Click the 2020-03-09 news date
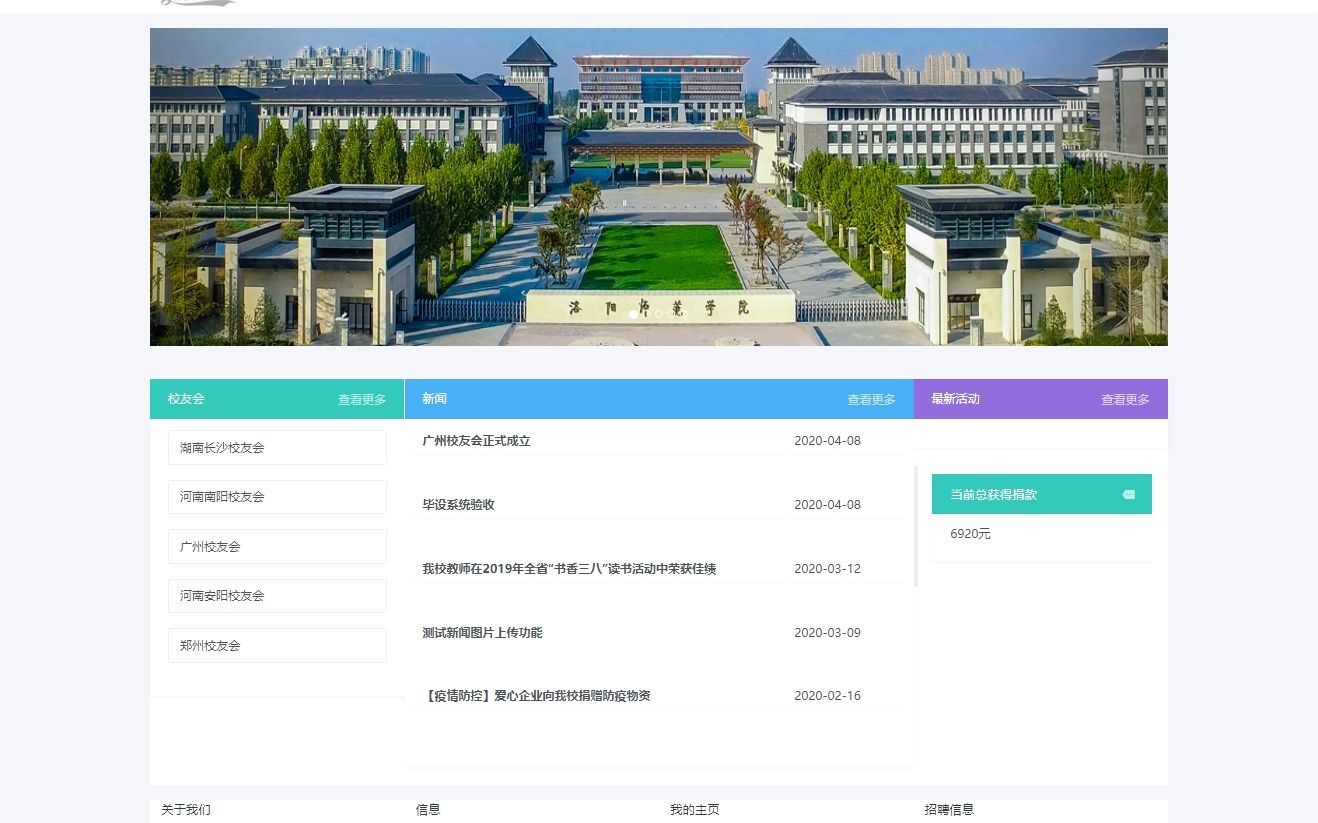Viewport: 1318px width, 823px height. click(x=827, y=632)
